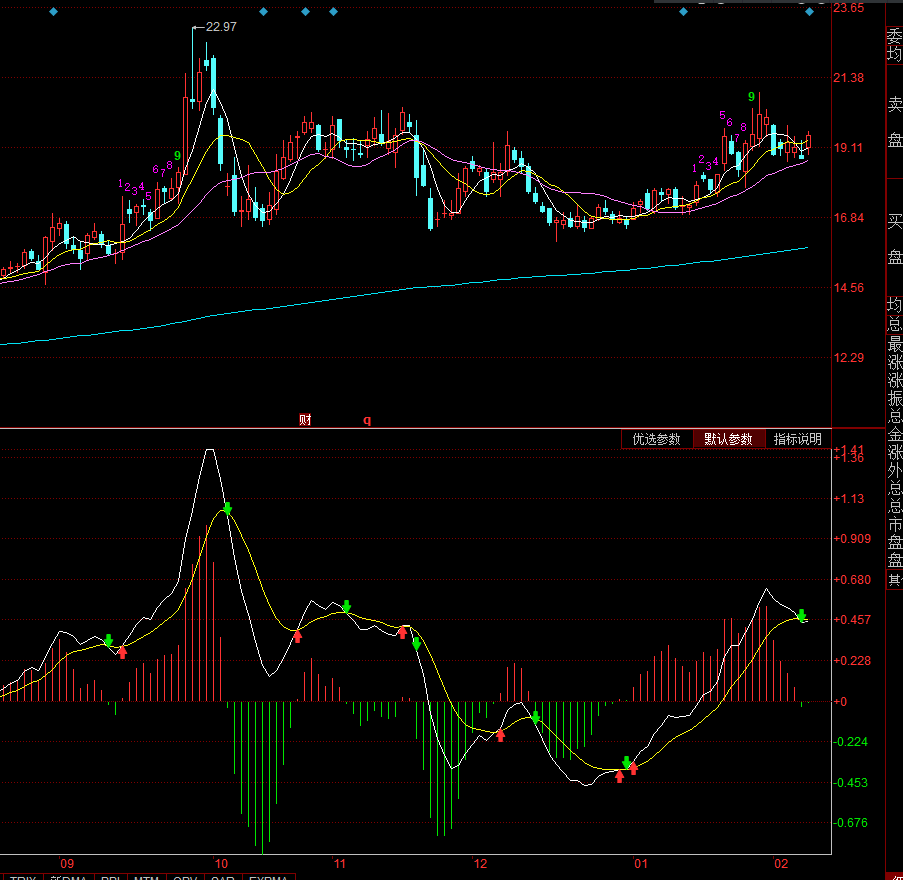Click the red buy arrow near the -0.224 MACD level

[x=500, y=735]
